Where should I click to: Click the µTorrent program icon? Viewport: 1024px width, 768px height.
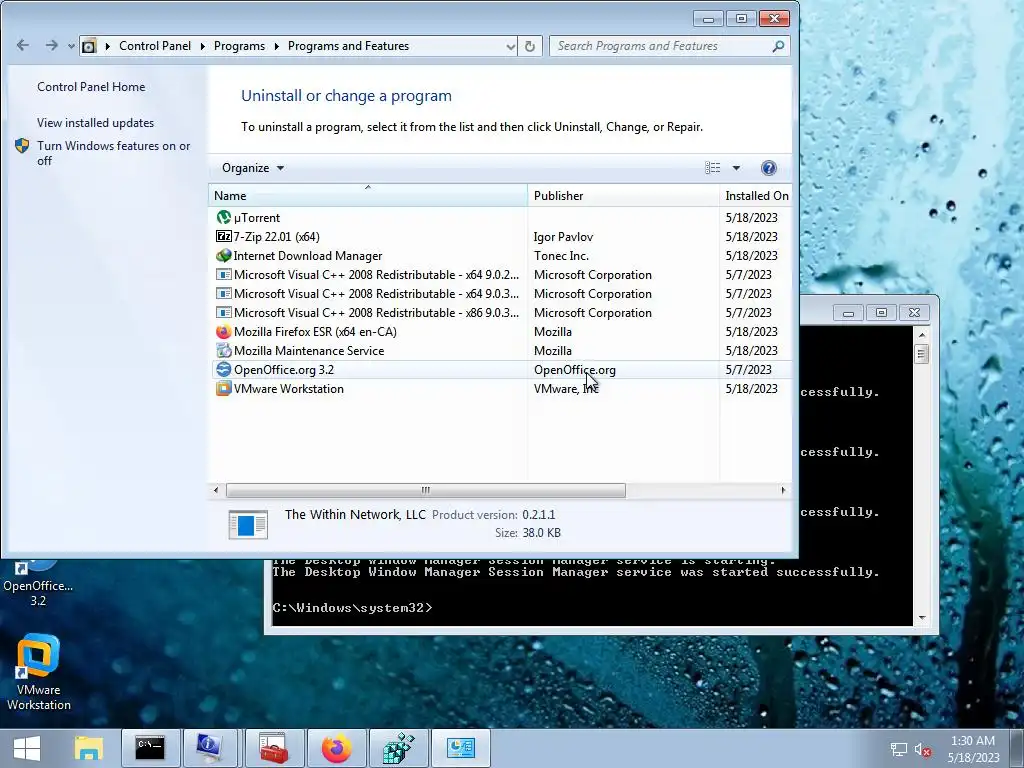[223, 217]
